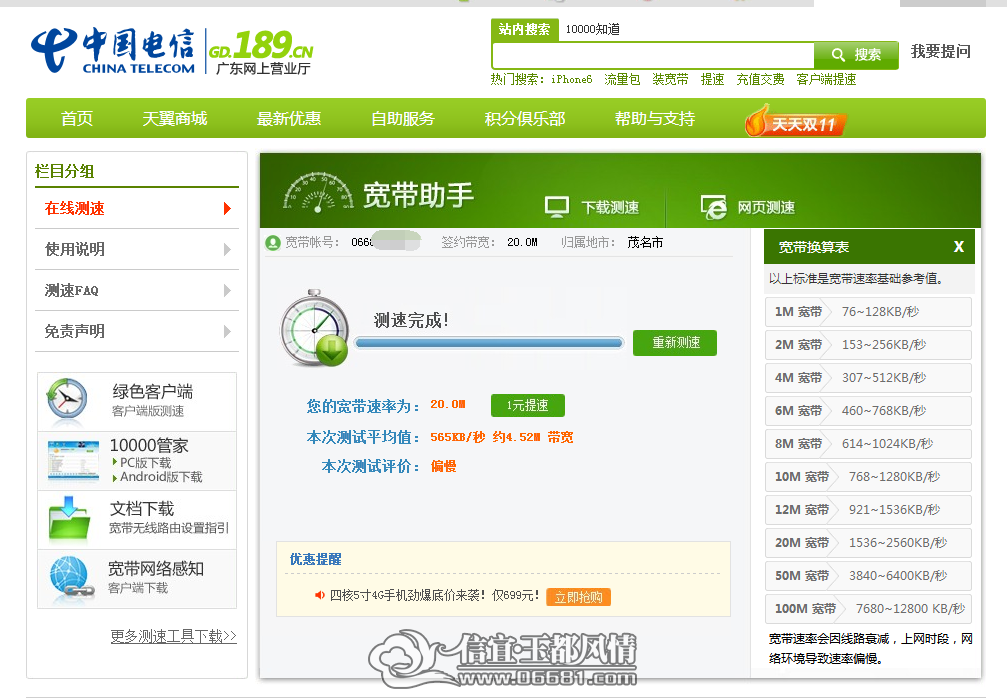Switch to the 站内搜索 tab
This screenshot has width=1007, height=700.
pyautogui.click(x=525, y=29)
